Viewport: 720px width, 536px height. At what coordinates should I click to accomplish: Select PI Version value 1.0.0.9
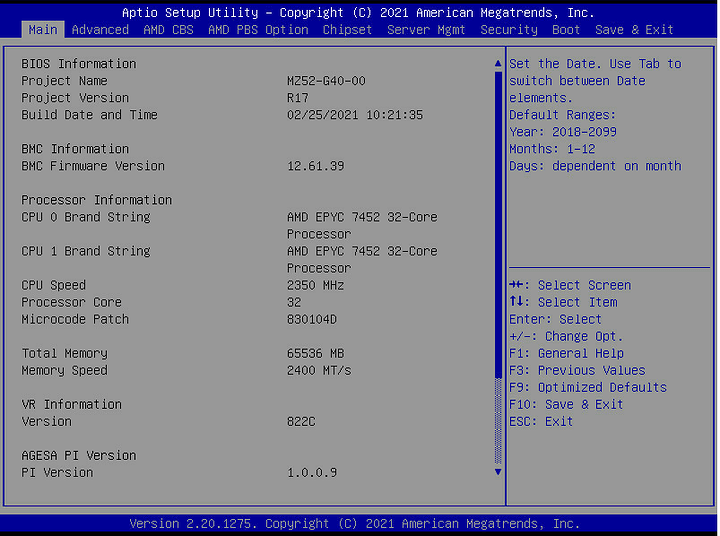pyautogui.click(x=312, y=472)
